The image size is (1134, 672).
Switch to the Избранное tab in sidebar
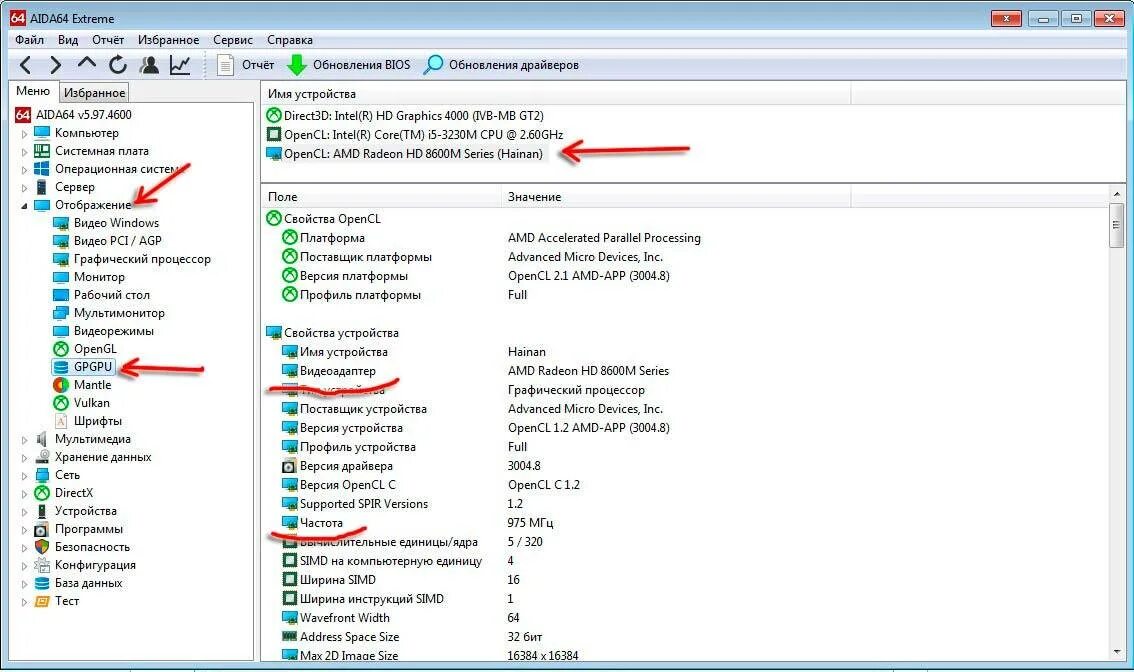[x=94, y=93]
